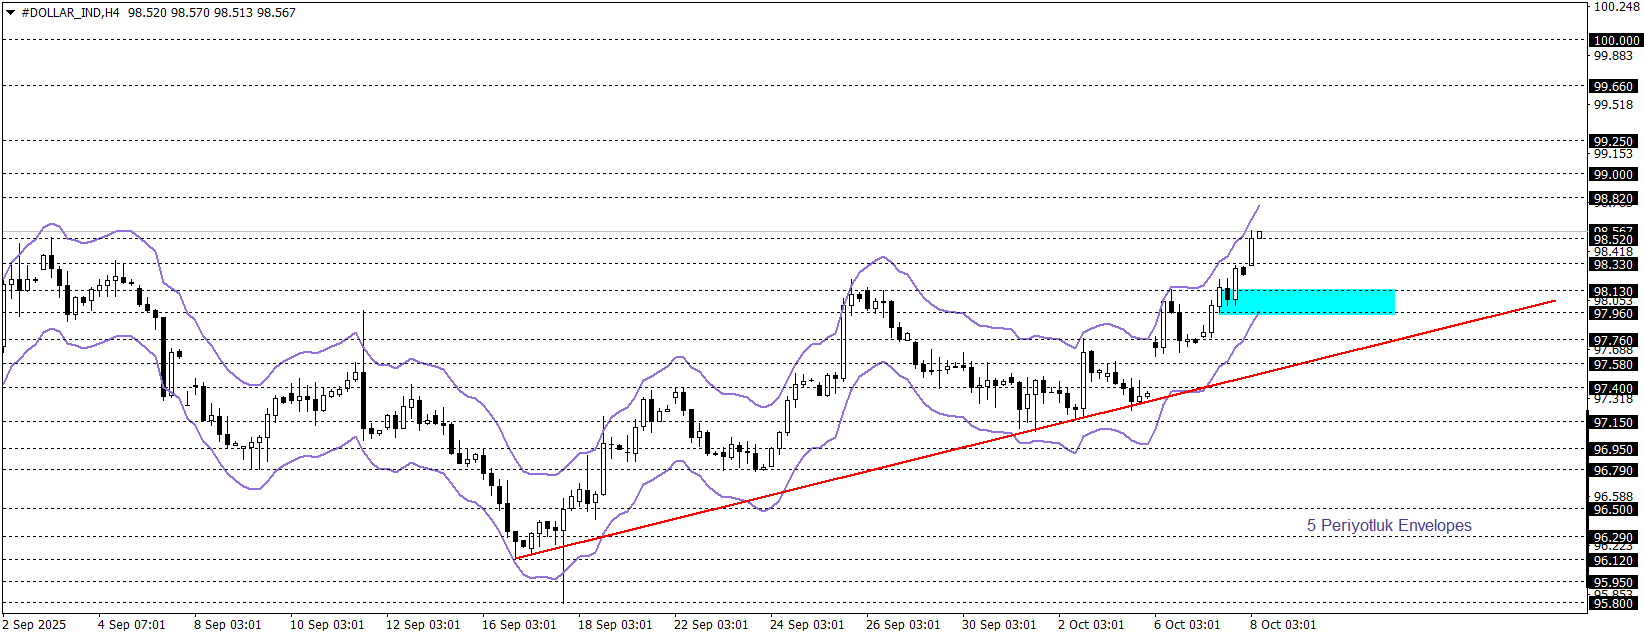Select the 99.660 horizontal level label
1644x637 pixels.
tap(1613, 87)
